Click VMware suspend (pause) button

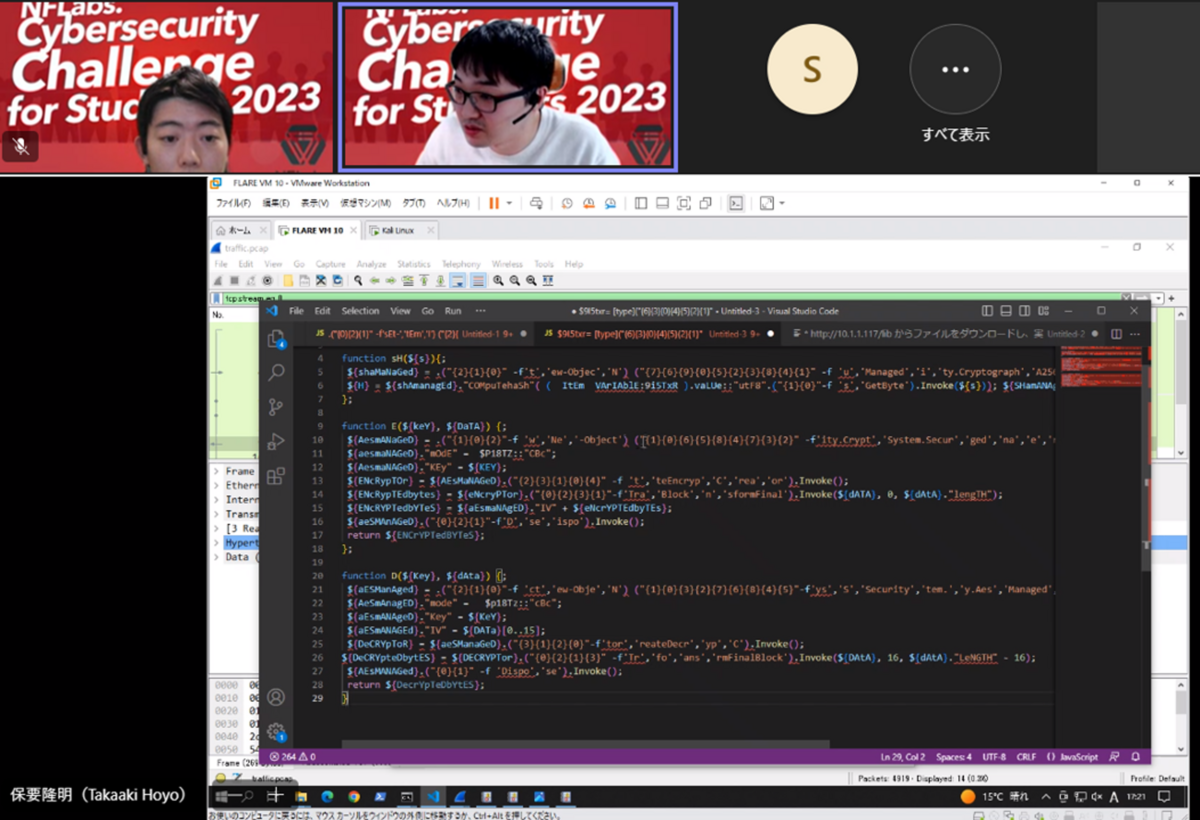pos(494,203)
